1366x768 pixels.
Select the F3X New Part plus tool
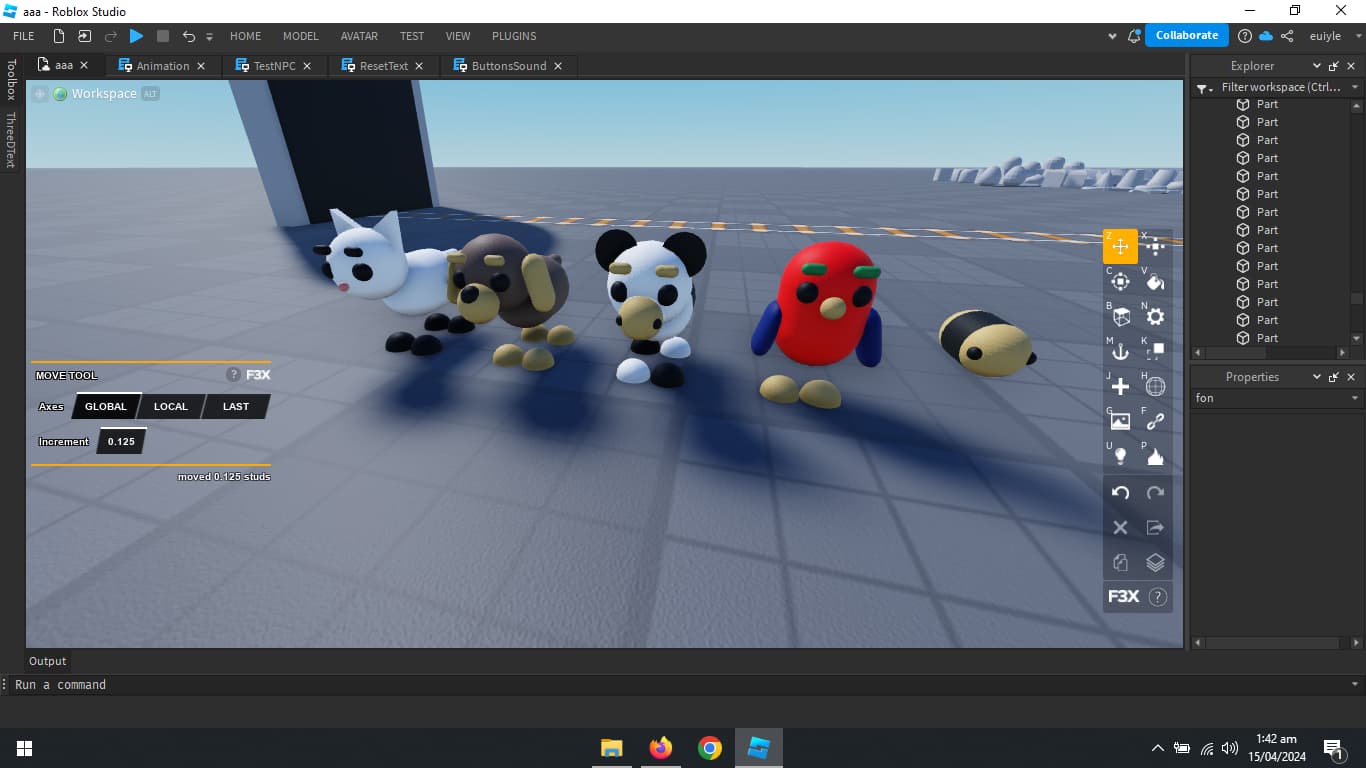1120,387
